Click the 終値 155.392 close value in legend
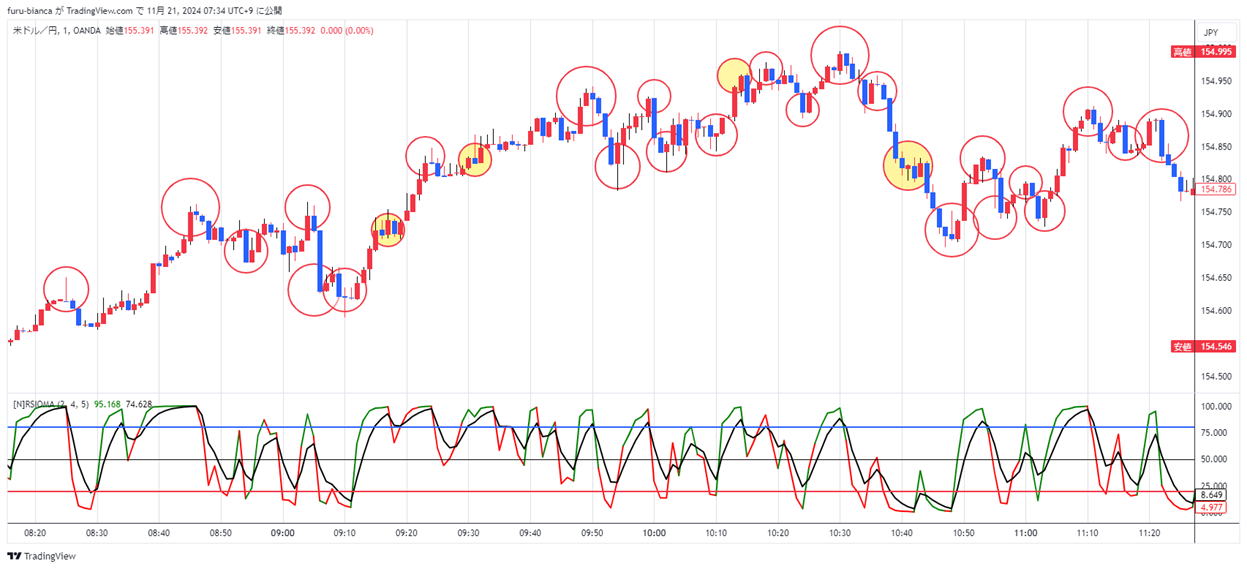The width and height of the screenshot is (1247, 569). coord(289,30)
